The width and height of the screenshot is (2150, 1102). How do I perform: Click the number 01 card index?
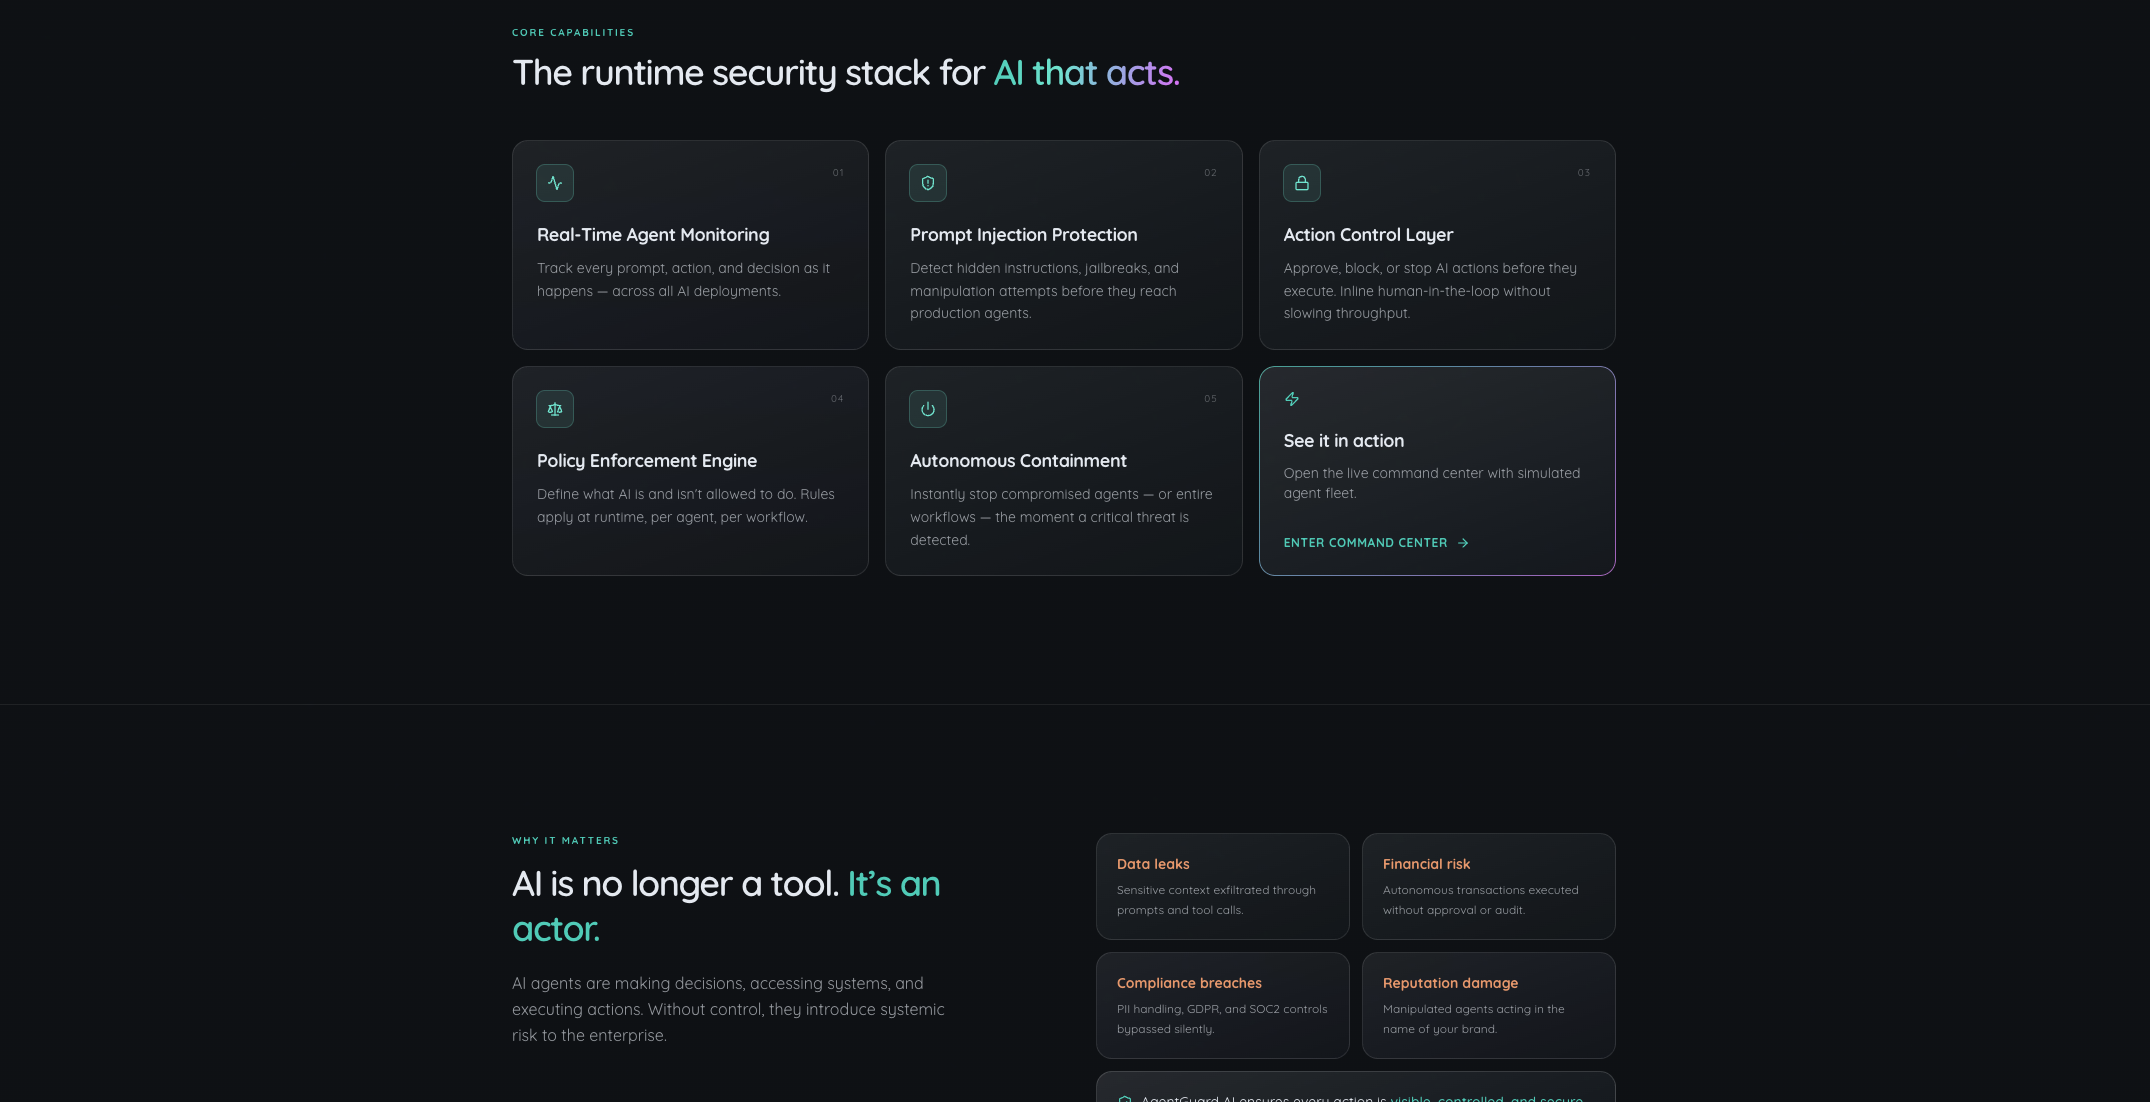click(838, 173)
